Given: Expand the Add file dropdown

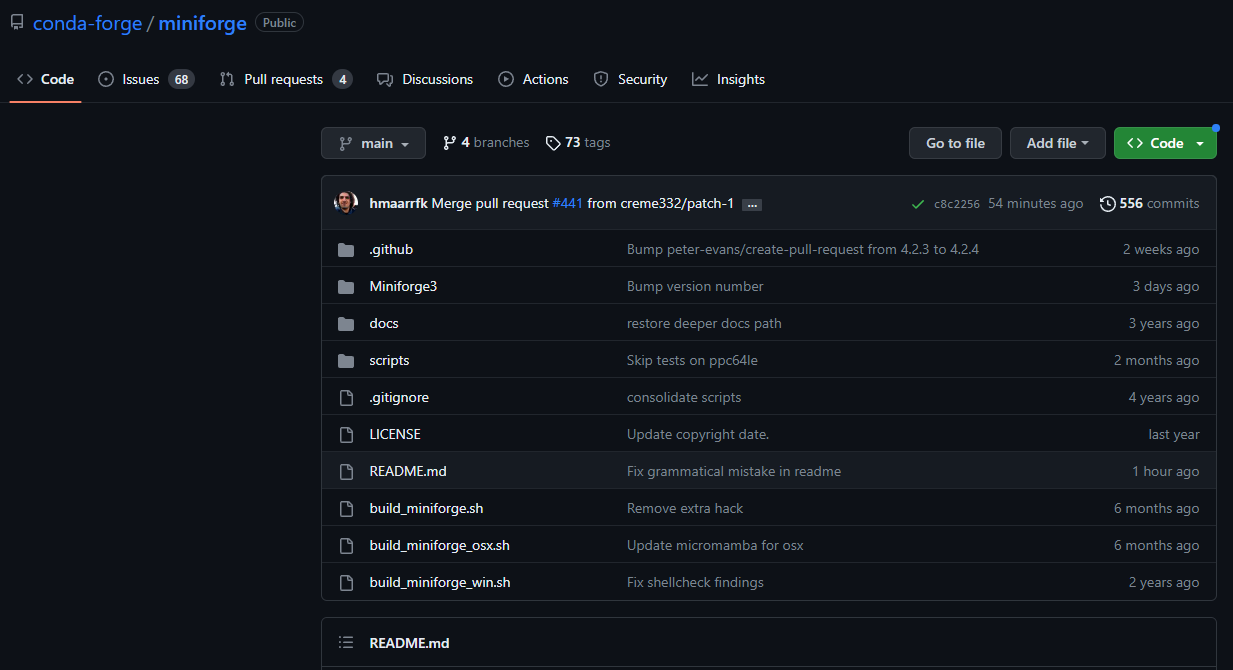Looking at the screenshot, I should click(x=1058, y=143).
